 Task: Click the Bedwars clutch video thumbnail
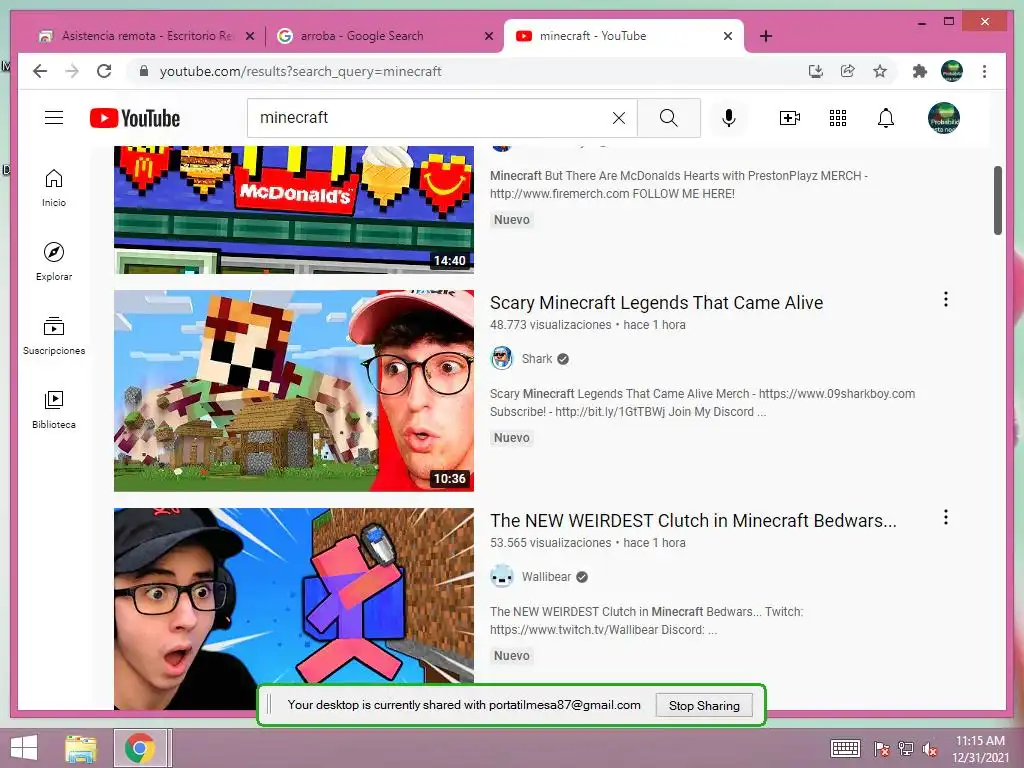coord(294,609)
